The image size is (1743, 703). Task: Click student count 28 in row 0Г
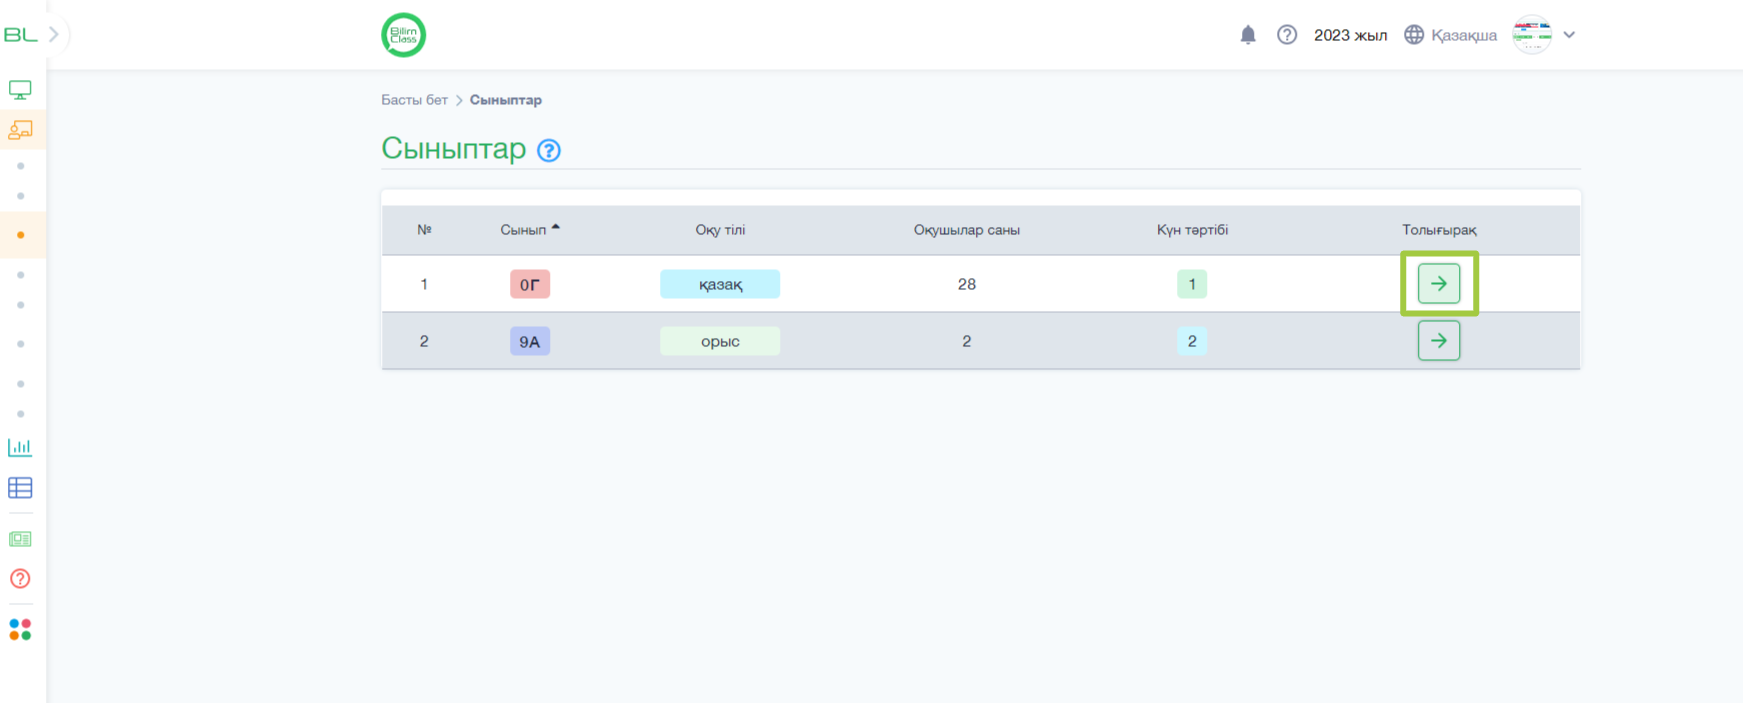tap(967, 284)
